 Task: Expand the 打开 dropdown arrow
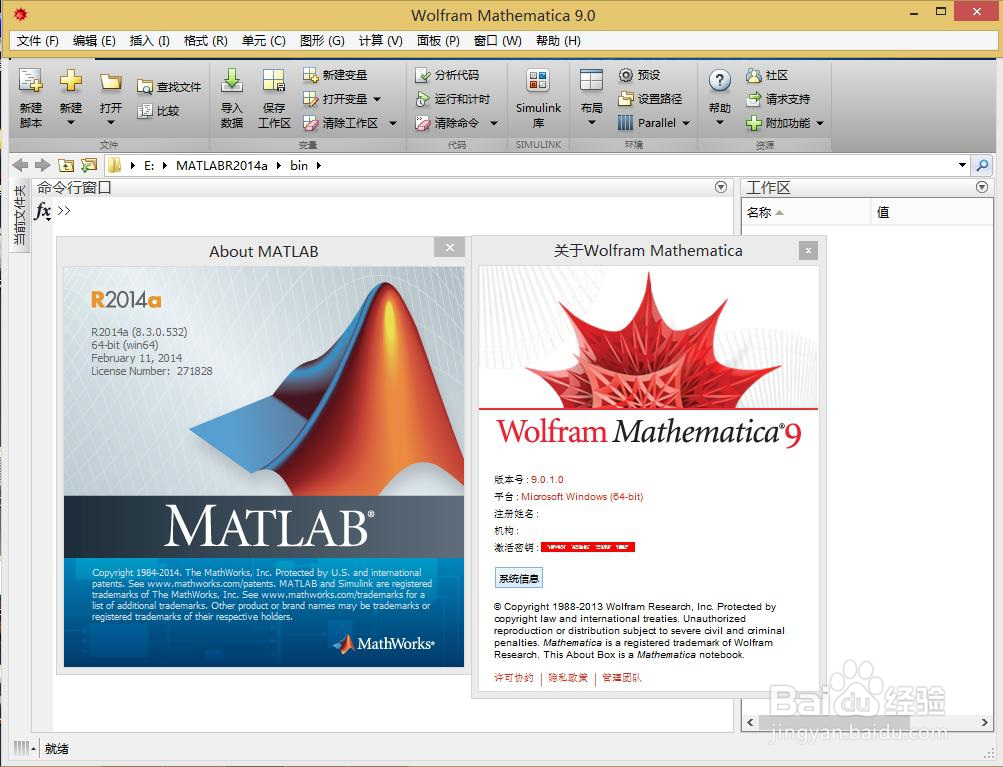pyautogui.click(x=111, y=122)
